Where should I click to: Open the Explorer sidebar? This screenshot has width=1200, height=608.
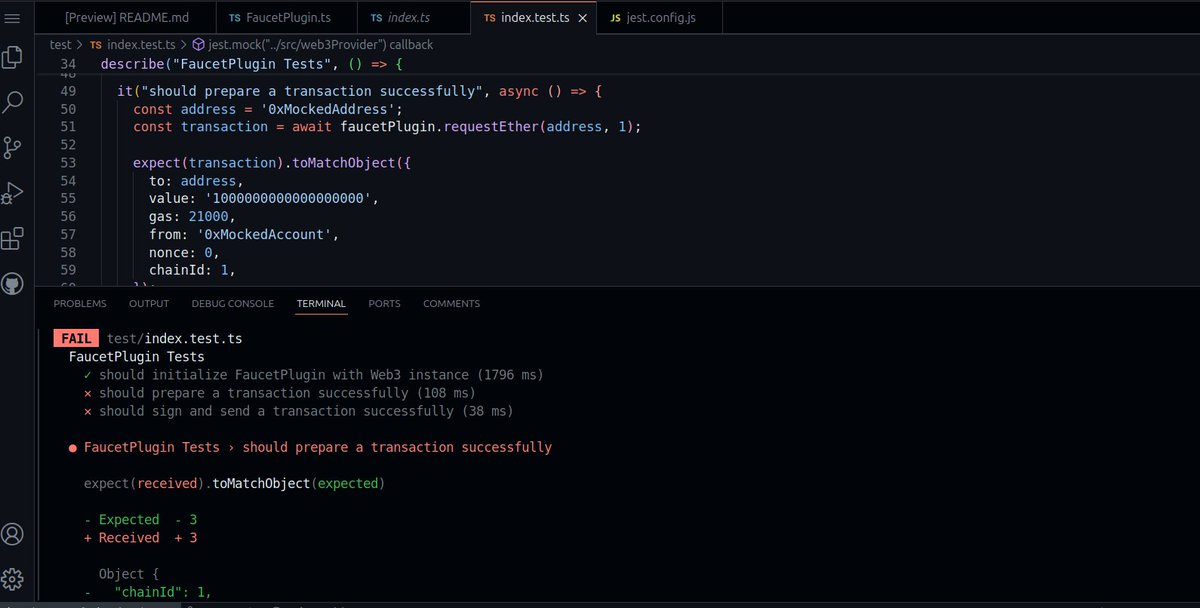coord(13,58)
